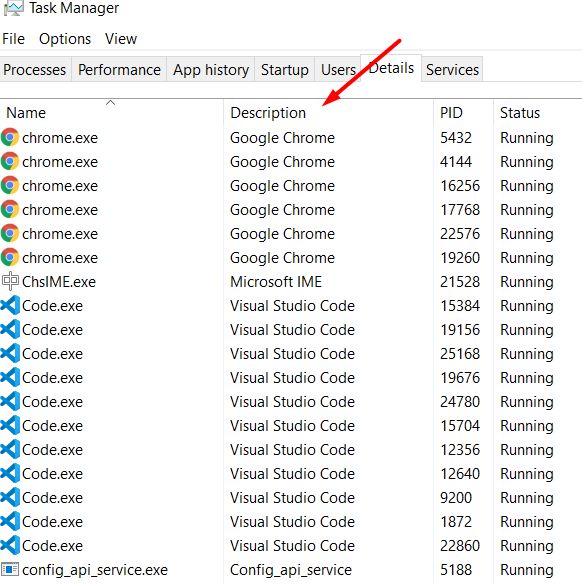Switch to the Startup tab
Screen dimensions: 582x584
tap(284, 70)
